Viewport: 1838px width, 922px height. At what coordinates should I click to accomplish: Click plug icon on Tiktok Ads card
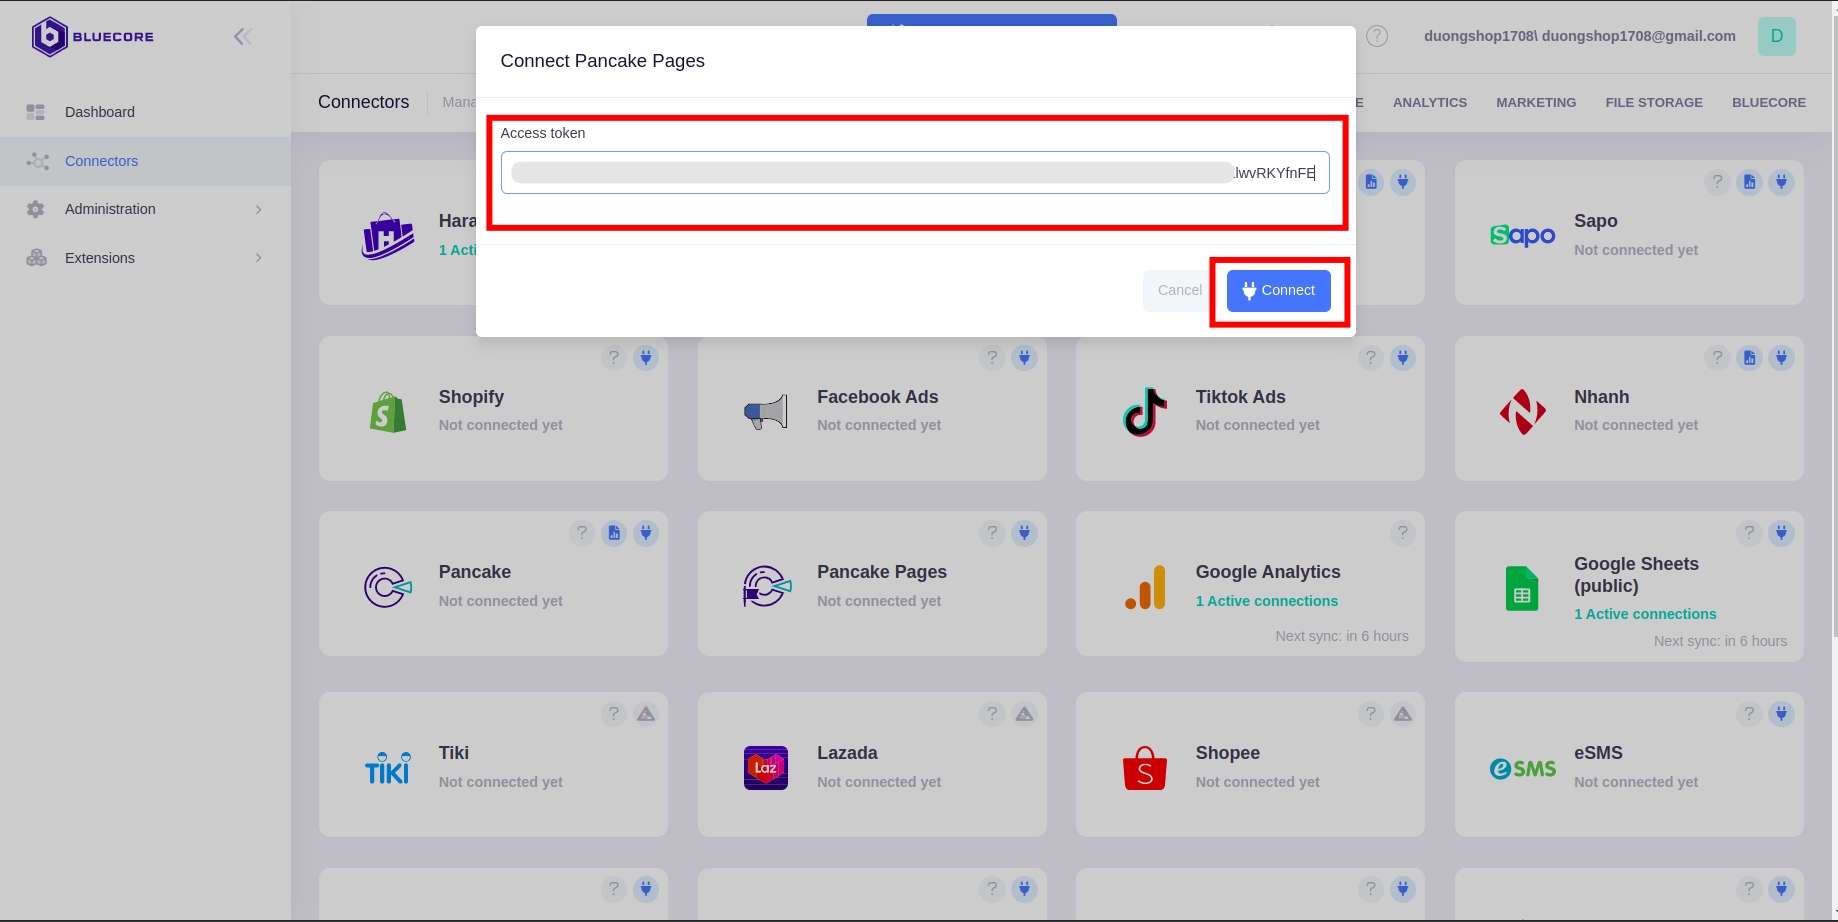pos(1402,358)
